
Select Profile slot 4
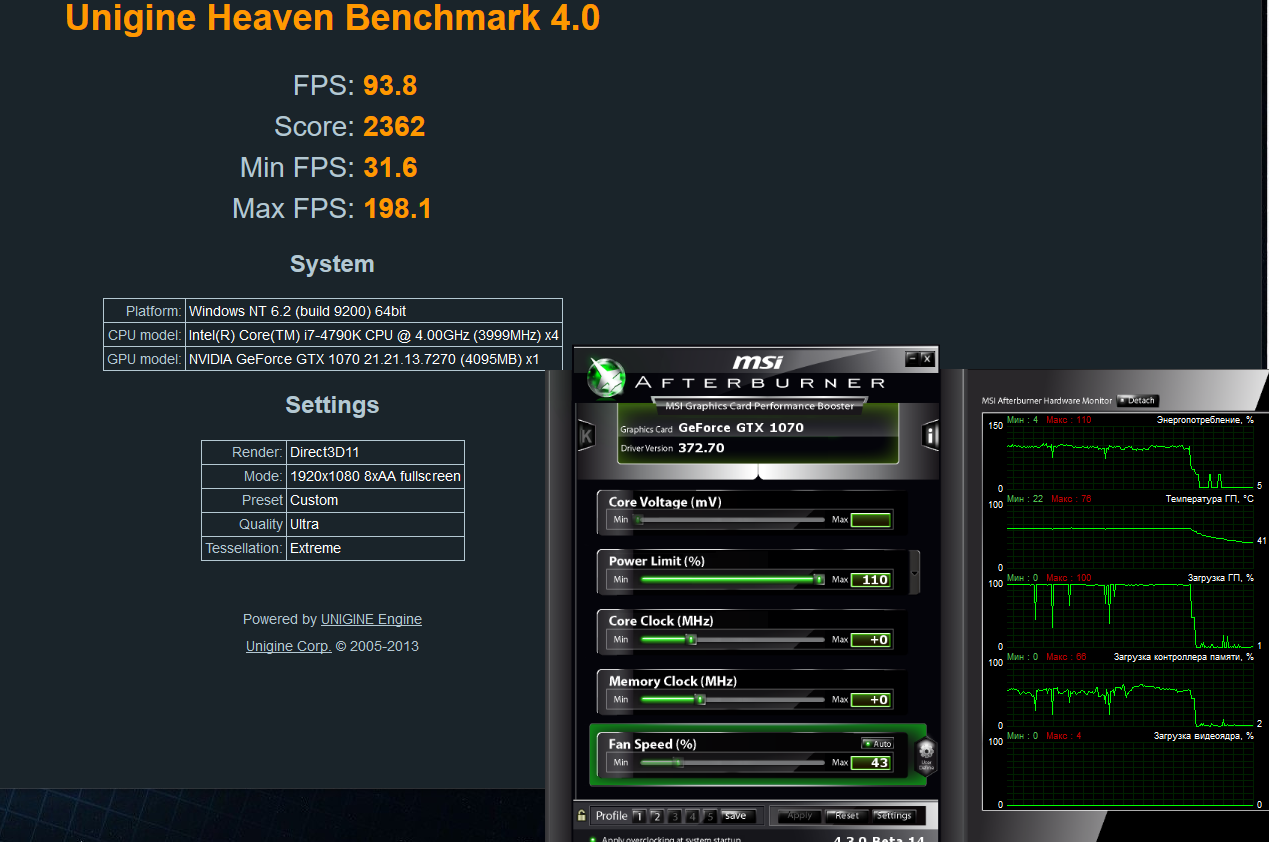(693, 816)
